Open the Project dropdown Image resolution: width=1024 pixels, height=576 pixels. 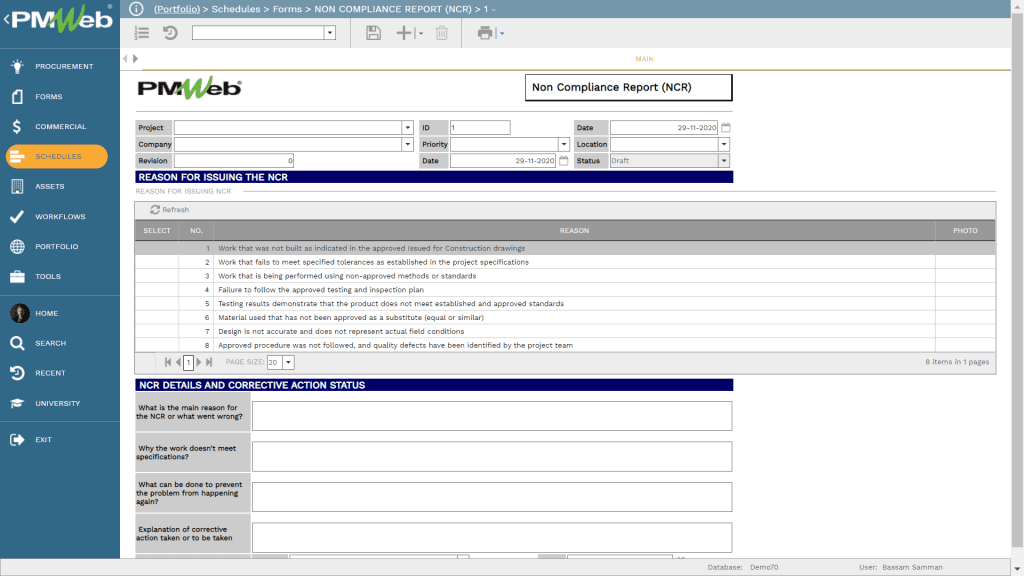pos(408,128)
